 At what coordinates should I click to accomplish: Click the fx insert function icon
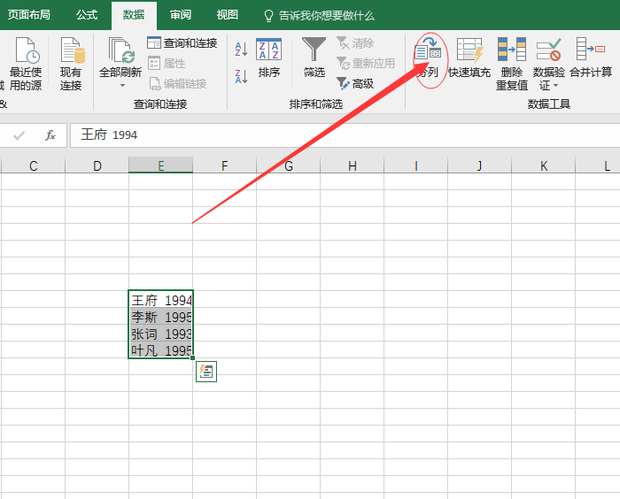[x=50, y=135]
